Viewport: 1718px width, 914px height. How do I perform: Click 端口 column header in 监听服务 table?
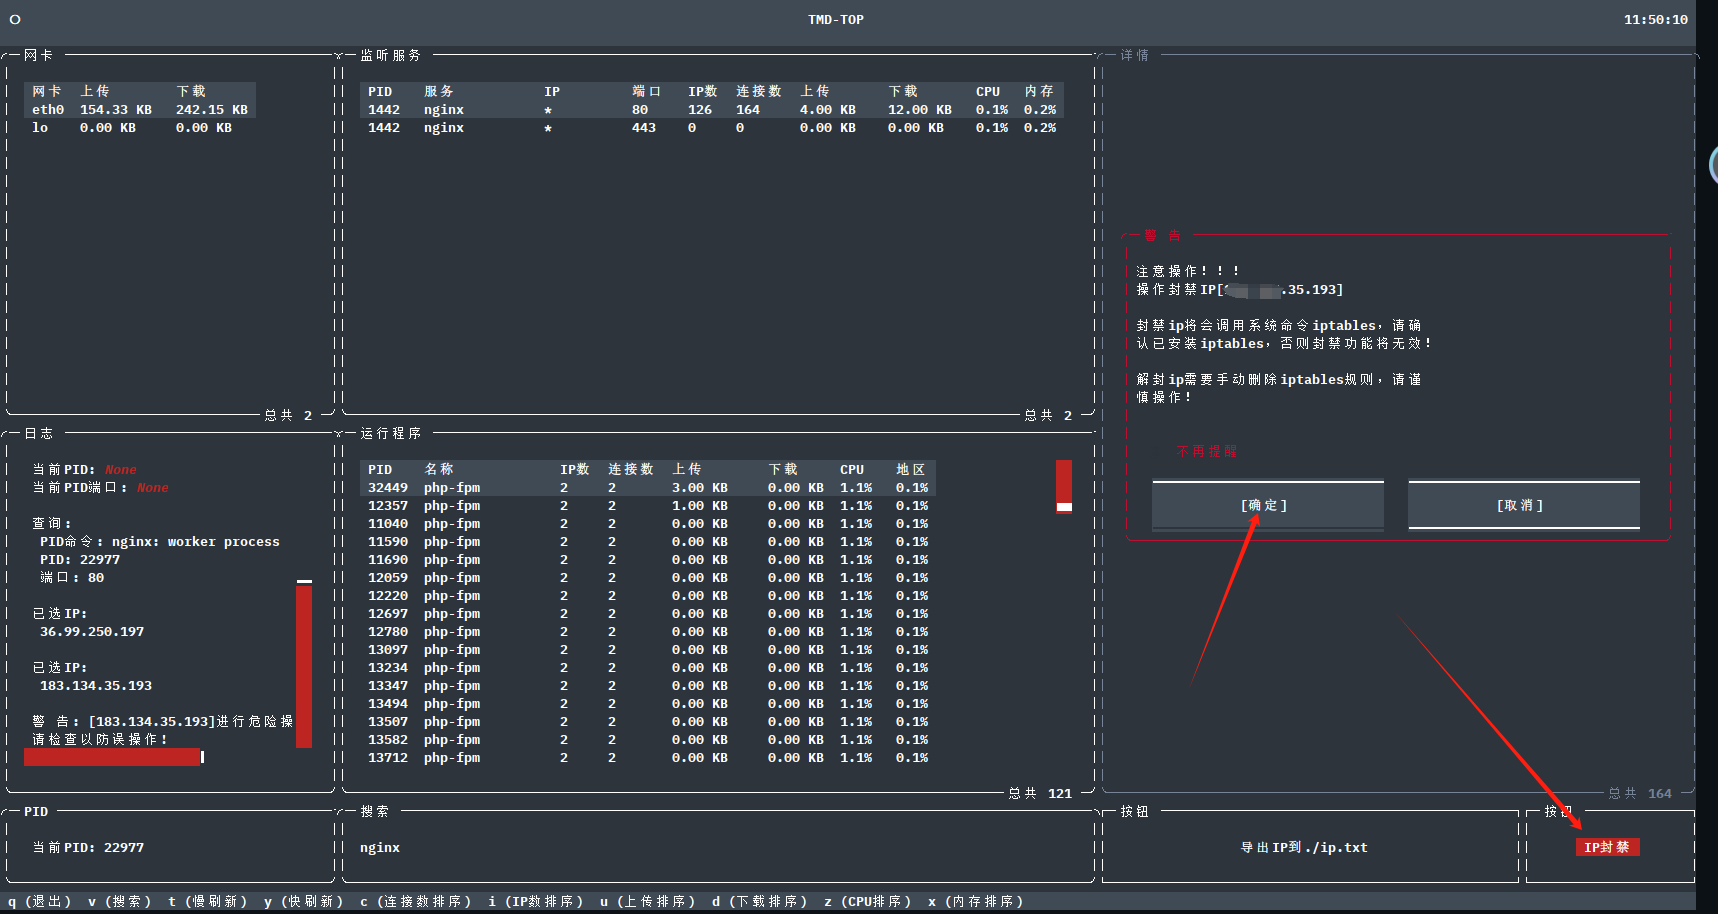point(647,92)
